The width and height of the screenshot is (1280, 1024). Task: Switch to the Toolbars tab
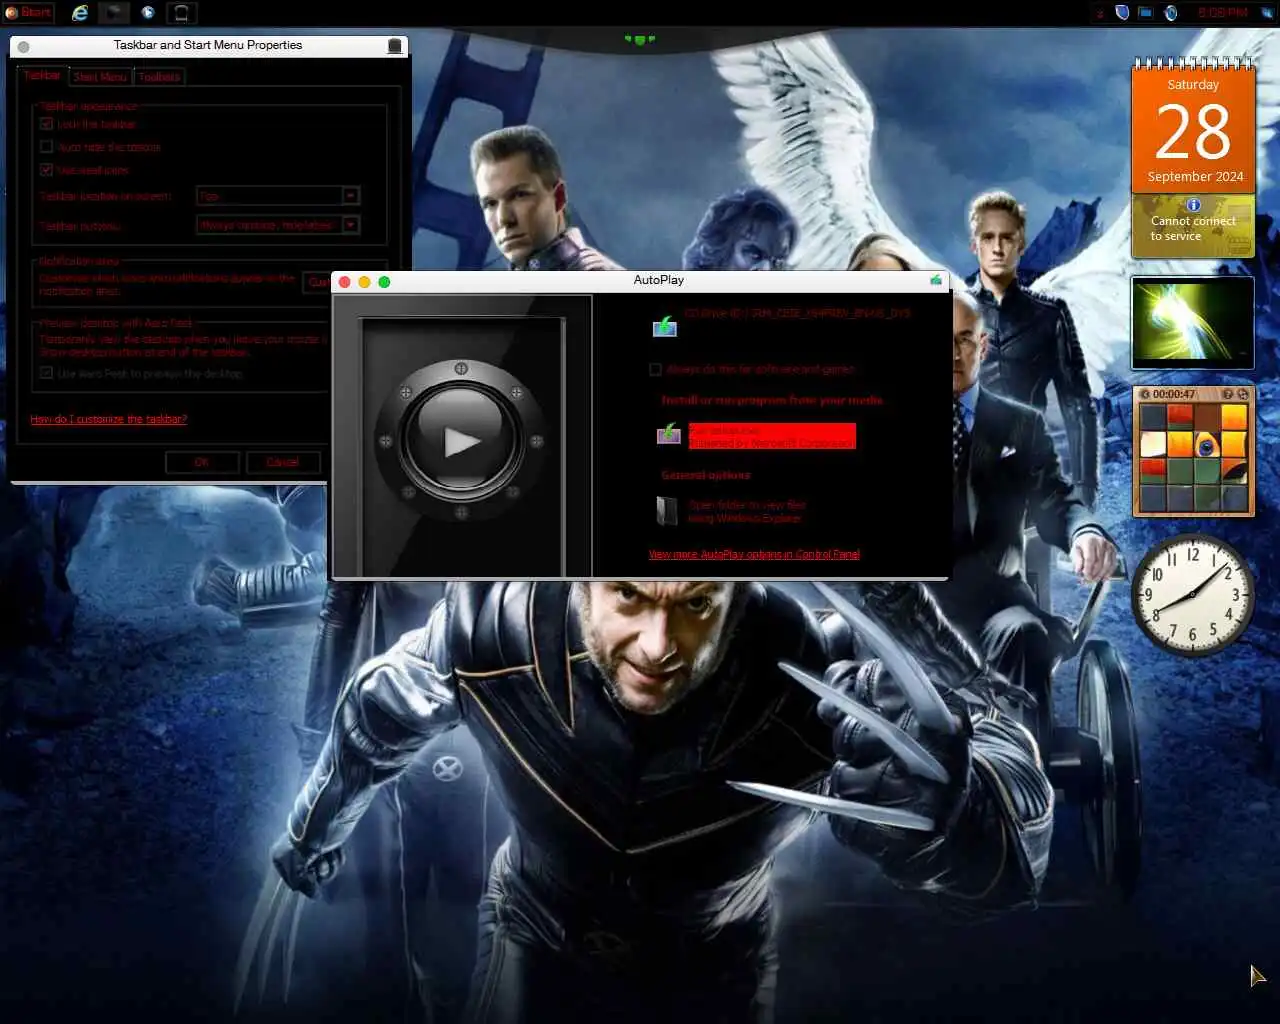159,77
